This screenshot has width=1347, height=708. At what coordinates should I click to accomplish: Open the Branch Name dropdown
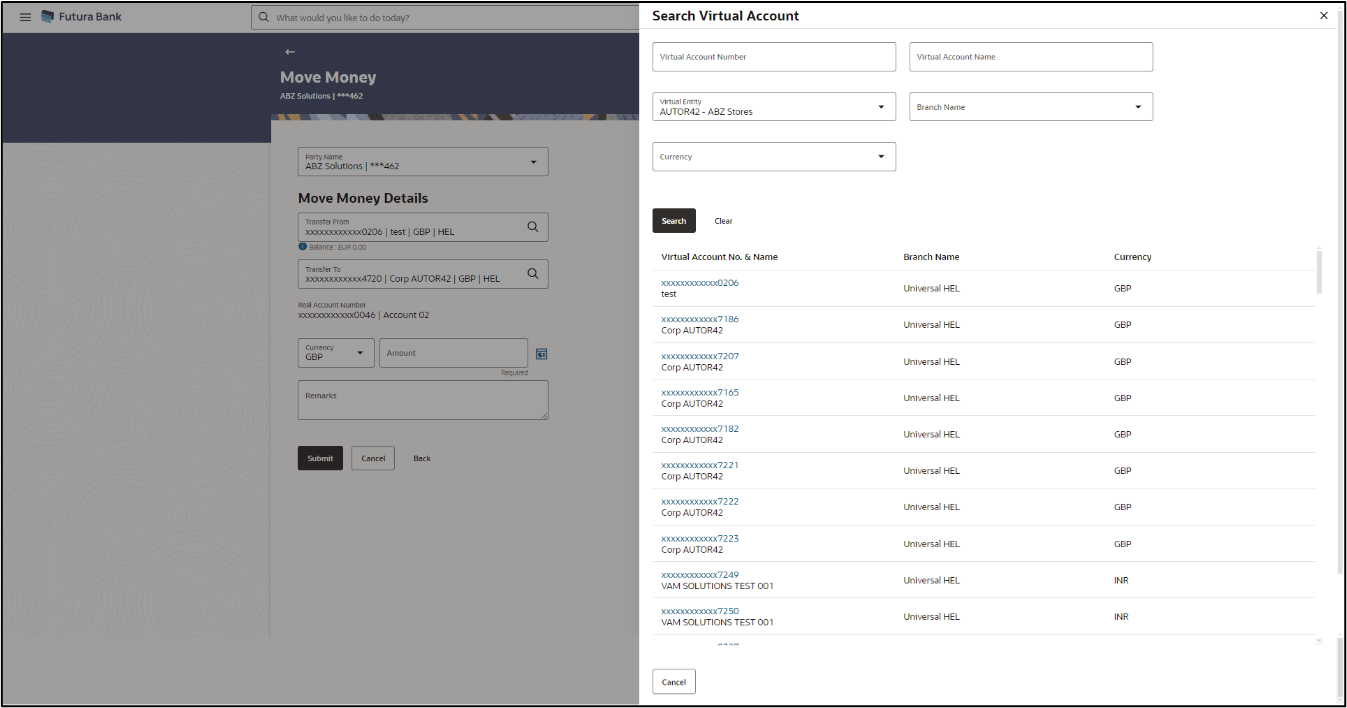(1137, 107)
